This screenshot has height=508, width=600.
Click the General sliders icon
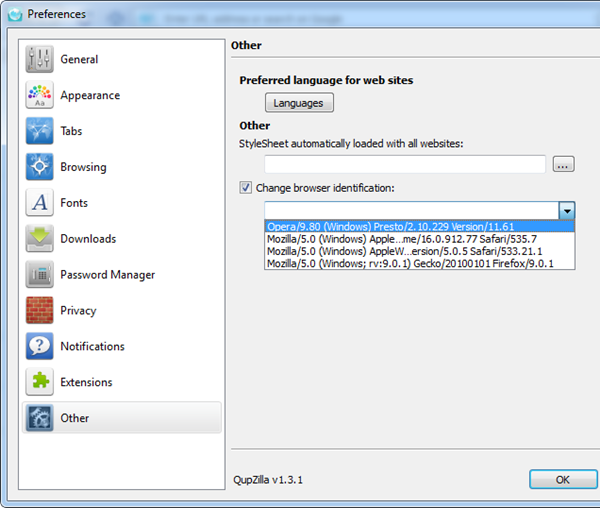pos(40,59)
